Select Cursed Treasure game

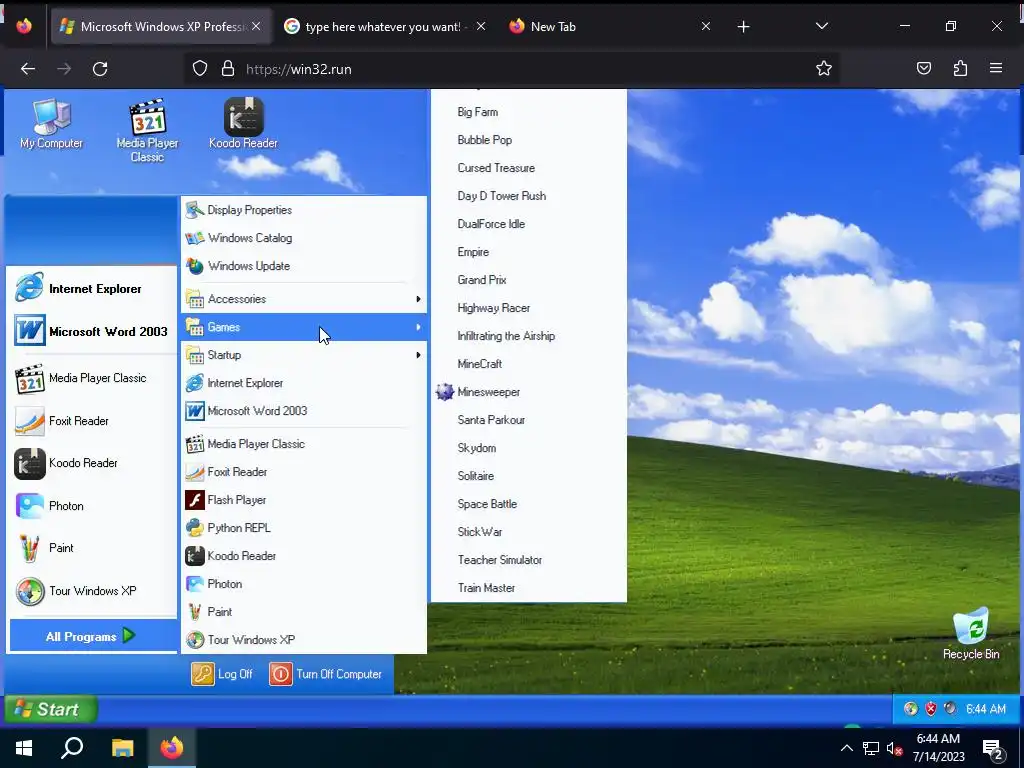click(528, 168)
